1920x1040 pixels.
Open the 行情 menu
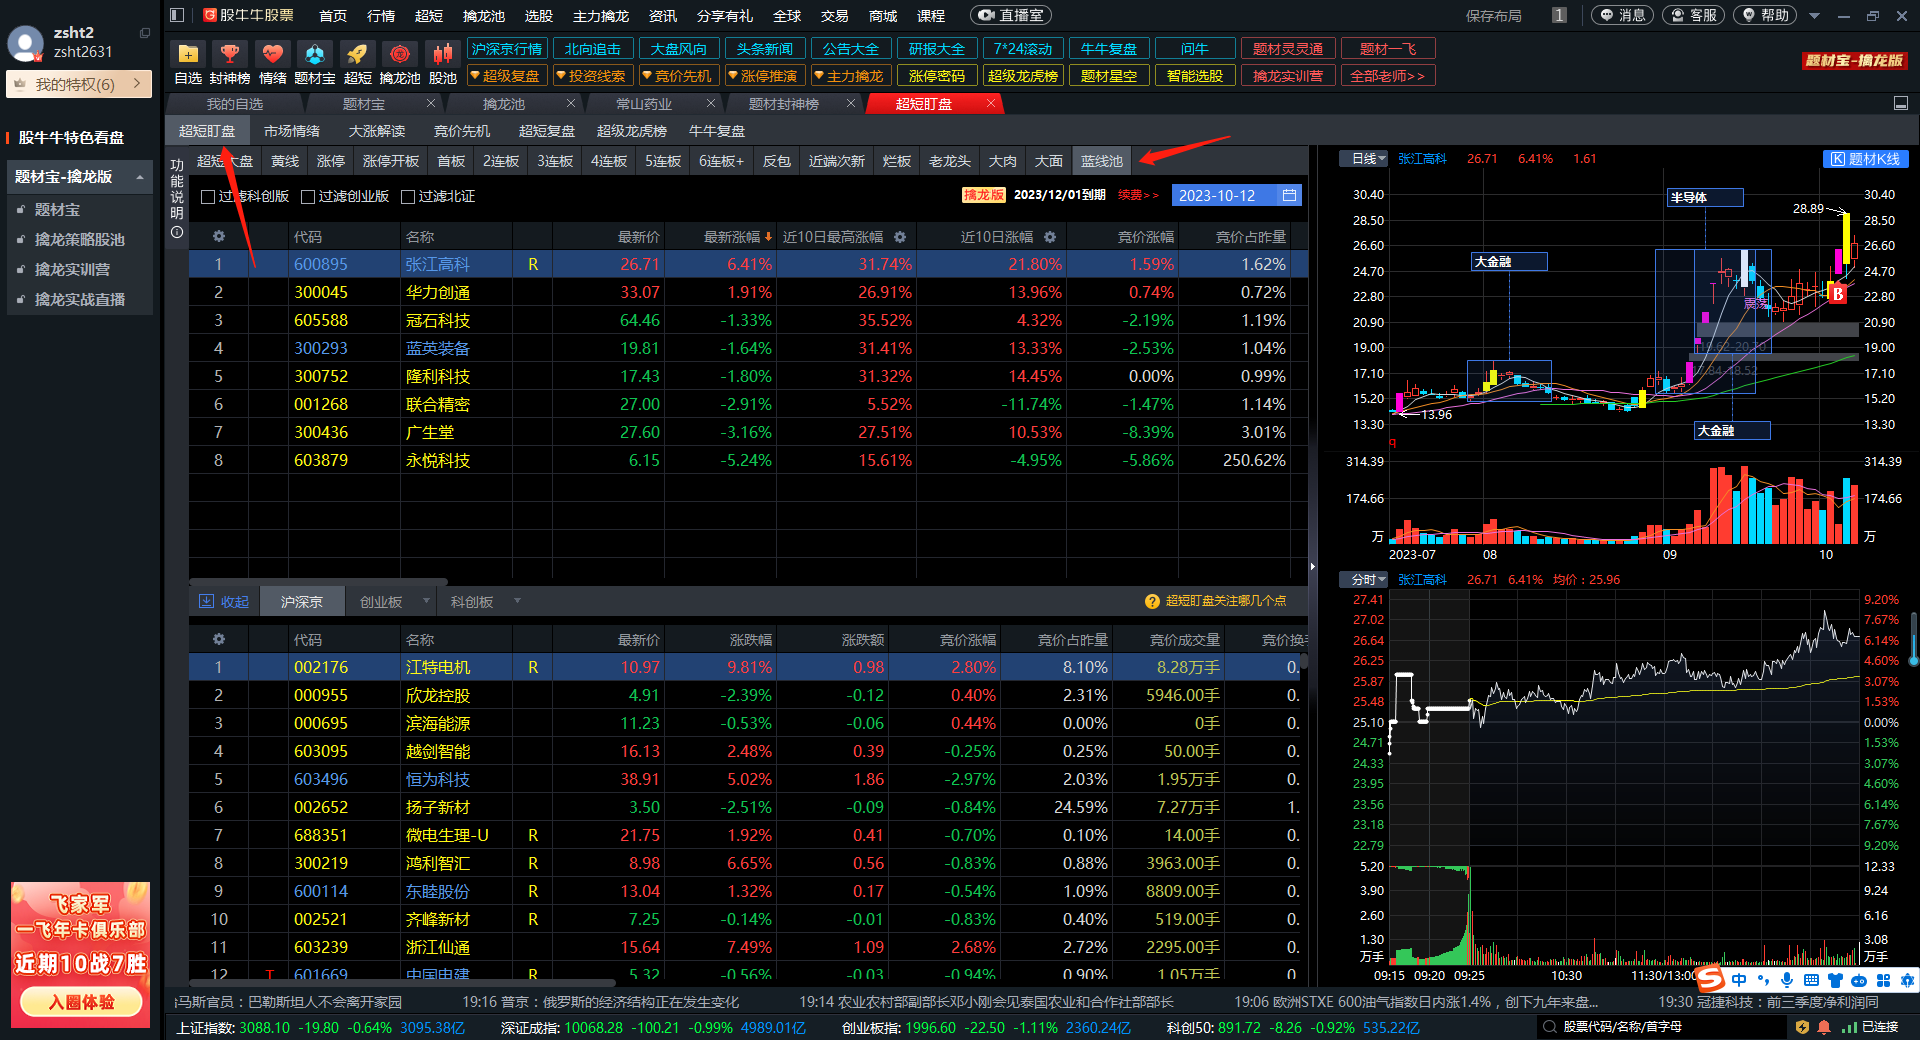[x=381, y=16]
